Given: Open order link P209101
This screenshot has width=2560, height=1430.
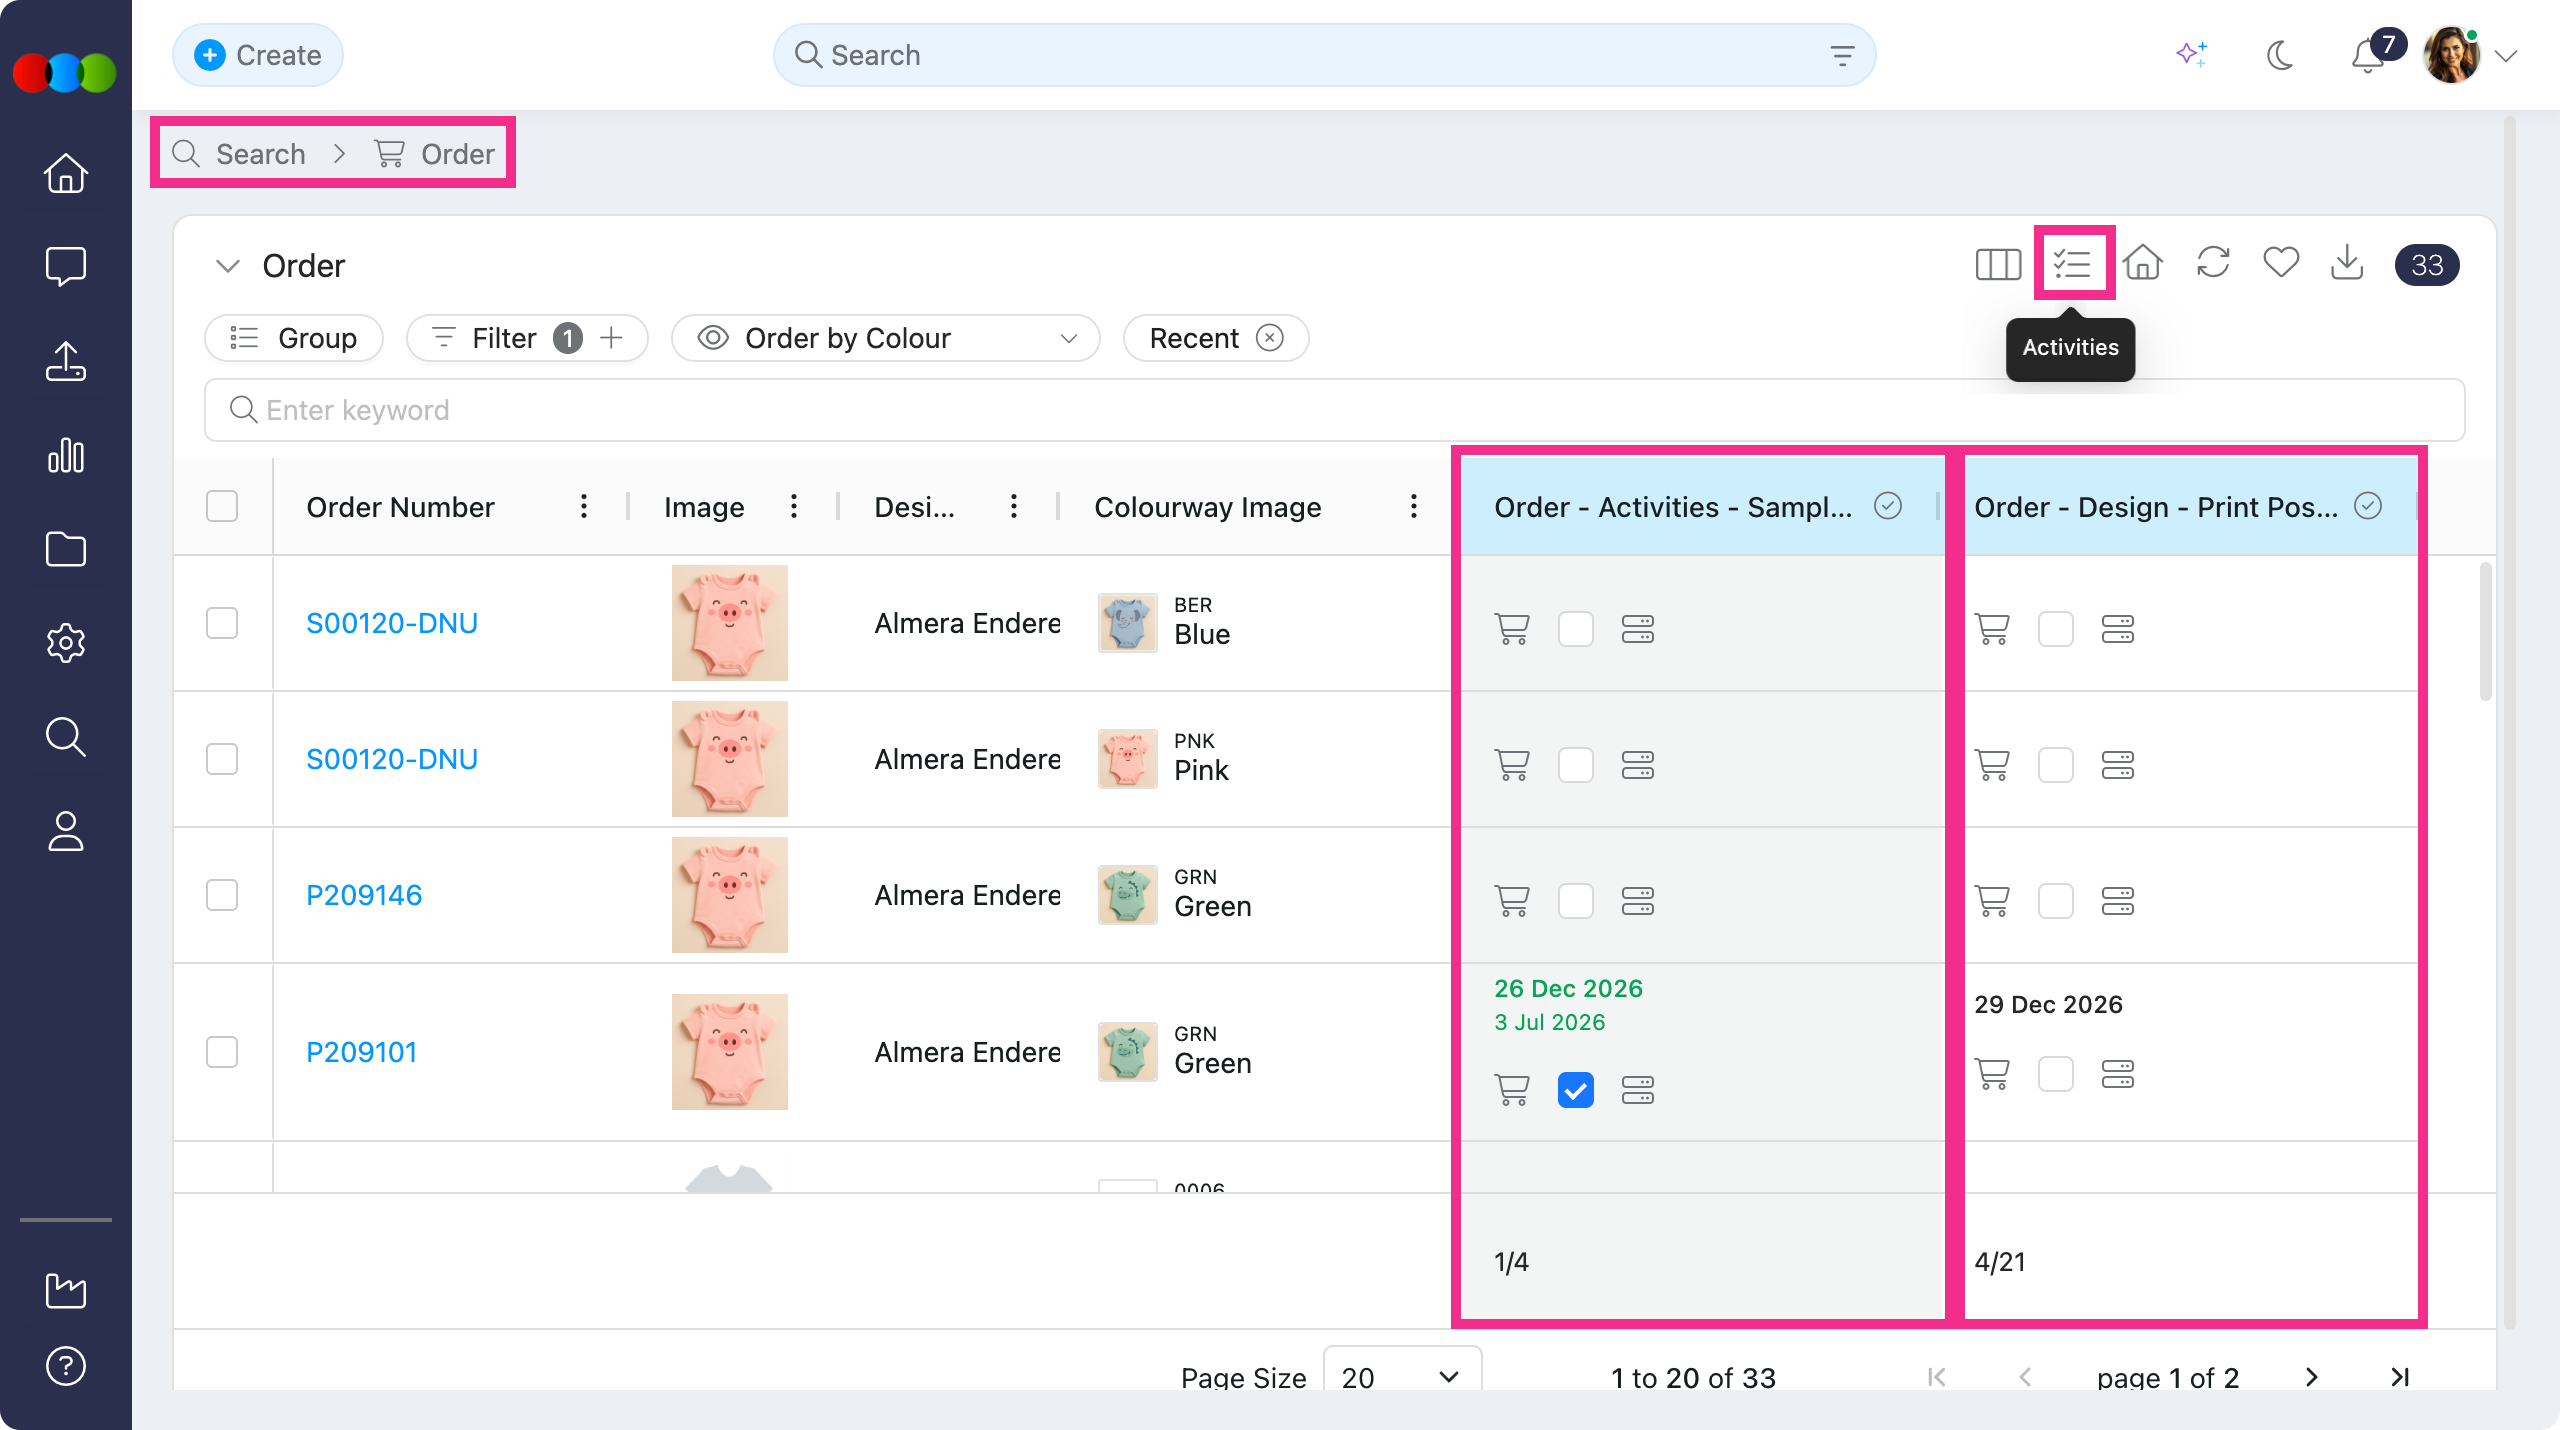Looking at the screenshot, I should point(362,1052).
